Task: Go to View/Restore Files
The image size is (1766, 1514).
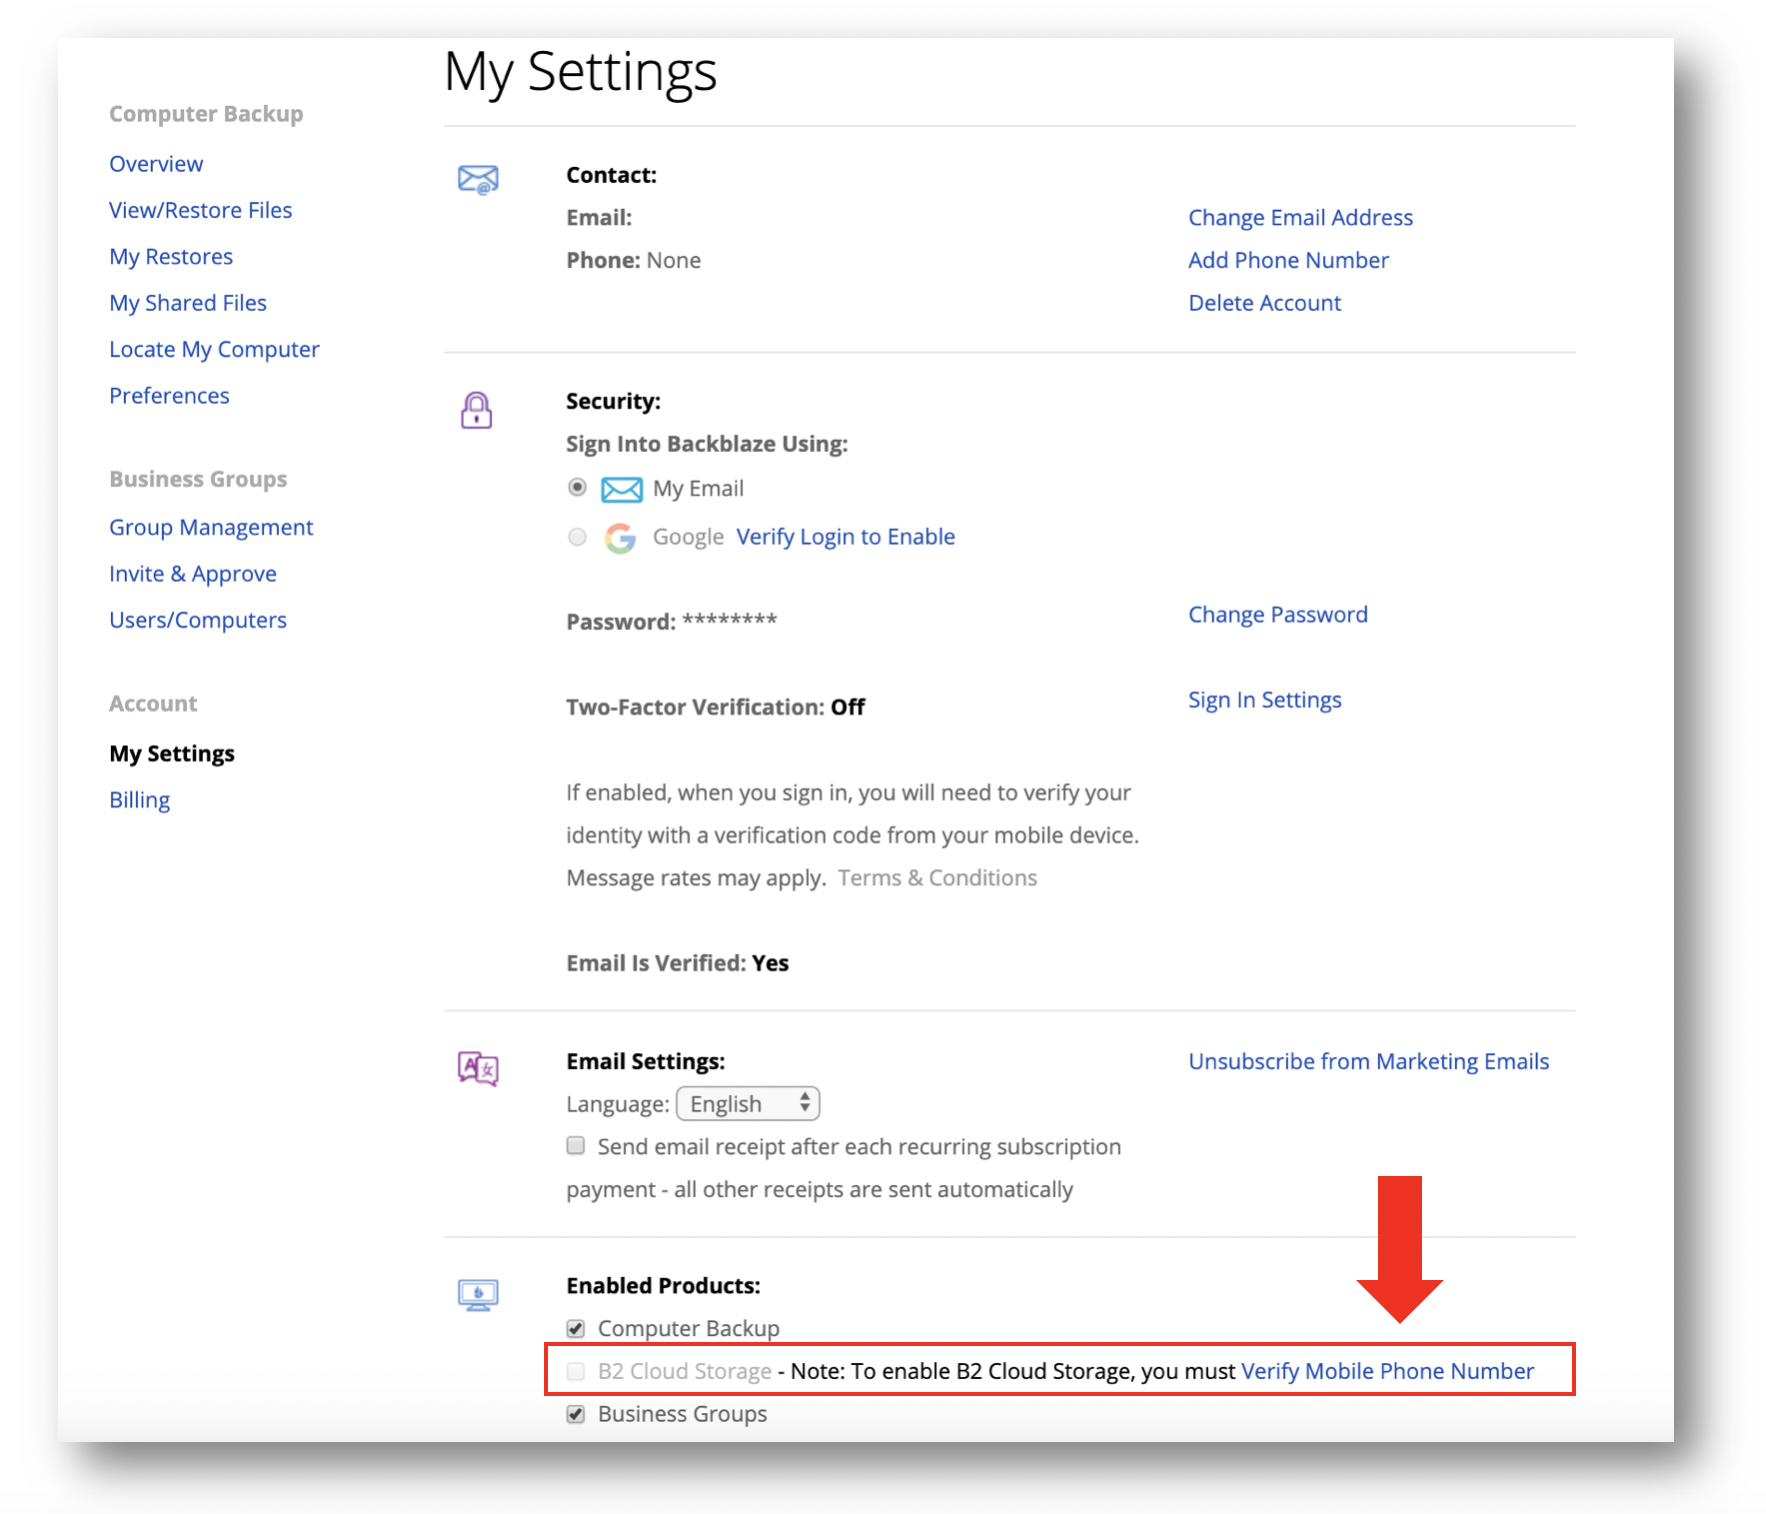Action: pos(201,210)
